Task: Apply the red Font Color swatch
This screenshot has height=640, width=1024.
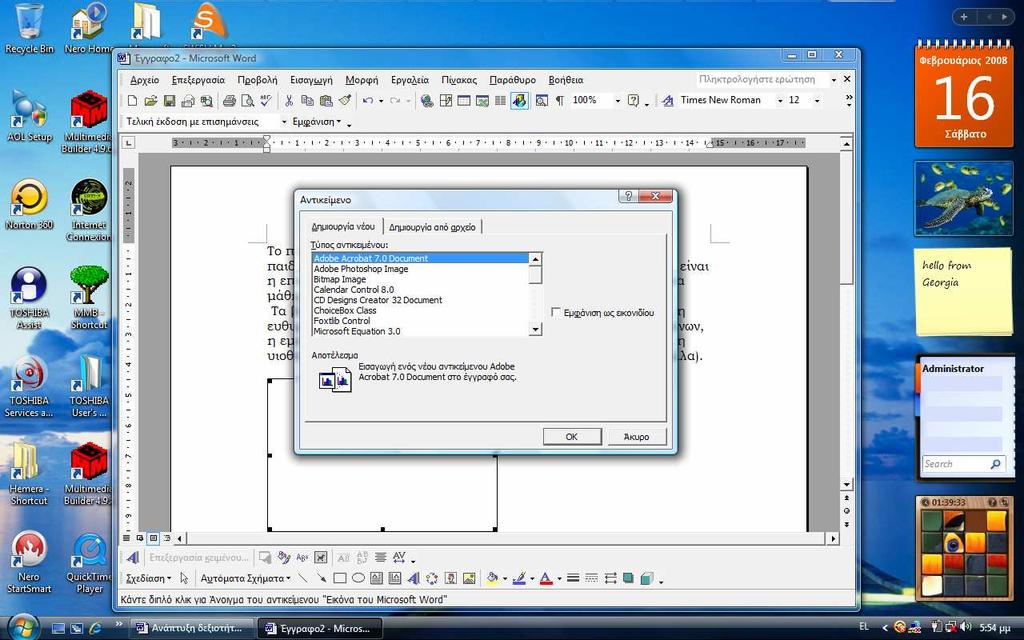Action: pyautogui.click(x=546, y=578)
